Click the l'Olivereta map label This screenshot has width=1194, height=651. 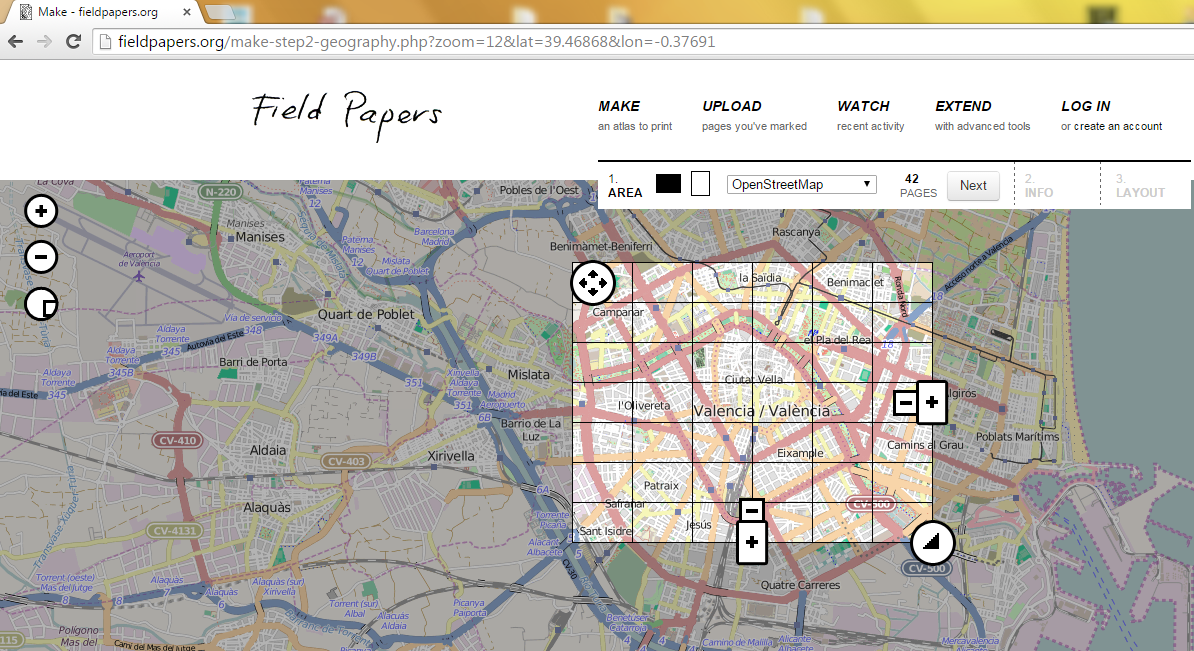pyautogui.click(x=644, y=406)
